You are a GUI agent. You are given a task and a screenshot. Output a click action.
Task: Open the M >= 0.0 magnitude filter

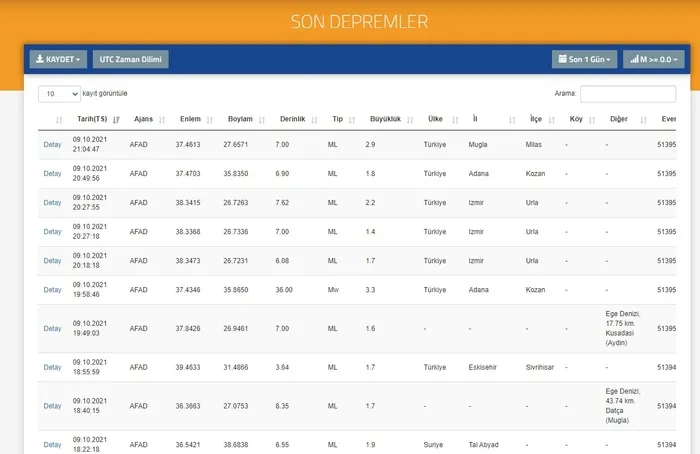[x=653, y=59]
